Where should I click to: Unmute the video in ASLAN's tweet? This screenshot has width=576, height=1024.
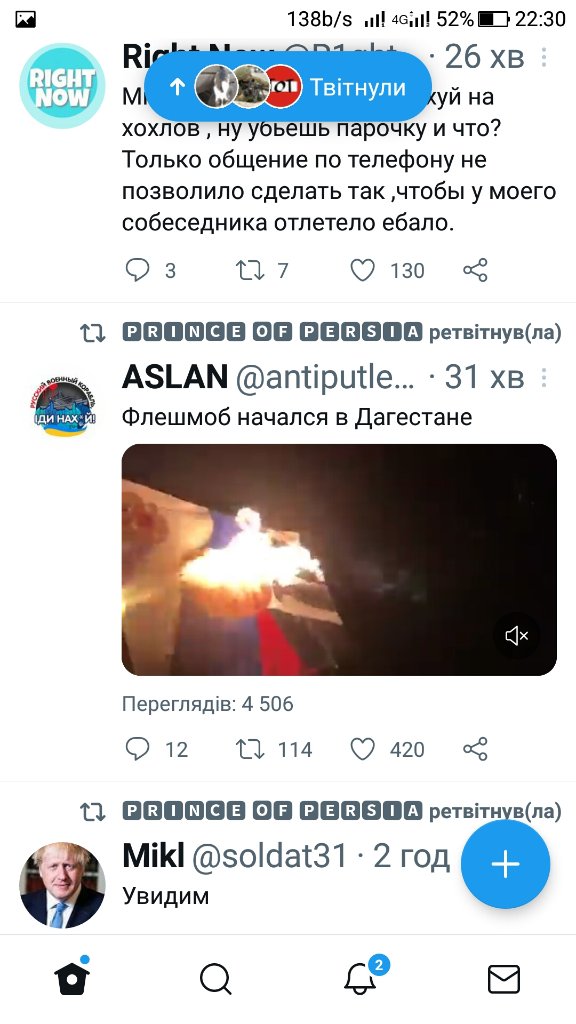pyautogui.click(x=517, y=635)
